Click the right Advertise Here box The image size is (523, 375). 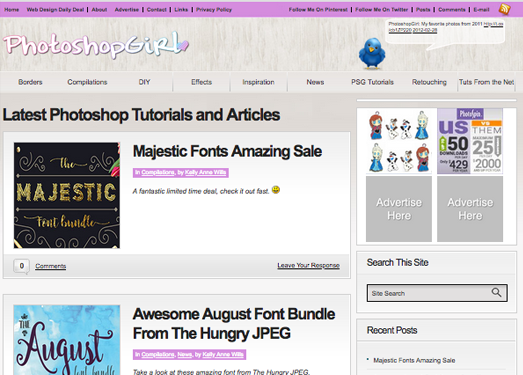470,209
